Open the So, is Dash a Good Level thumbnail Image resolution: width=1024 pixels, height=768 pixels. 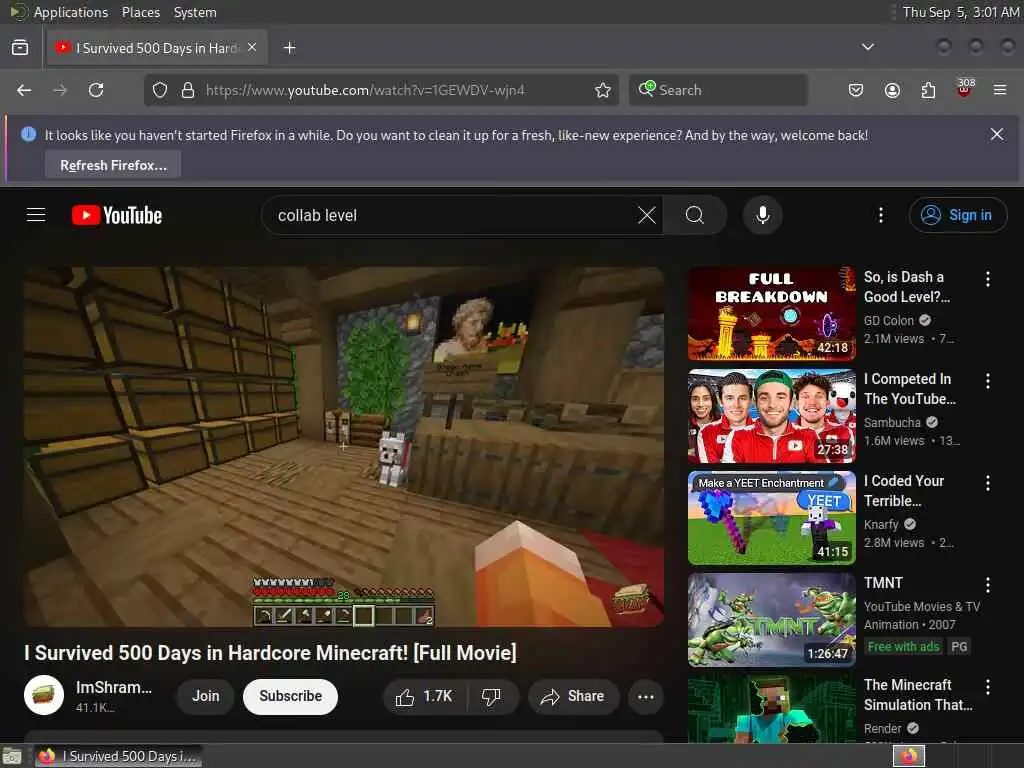coord(771,313)
